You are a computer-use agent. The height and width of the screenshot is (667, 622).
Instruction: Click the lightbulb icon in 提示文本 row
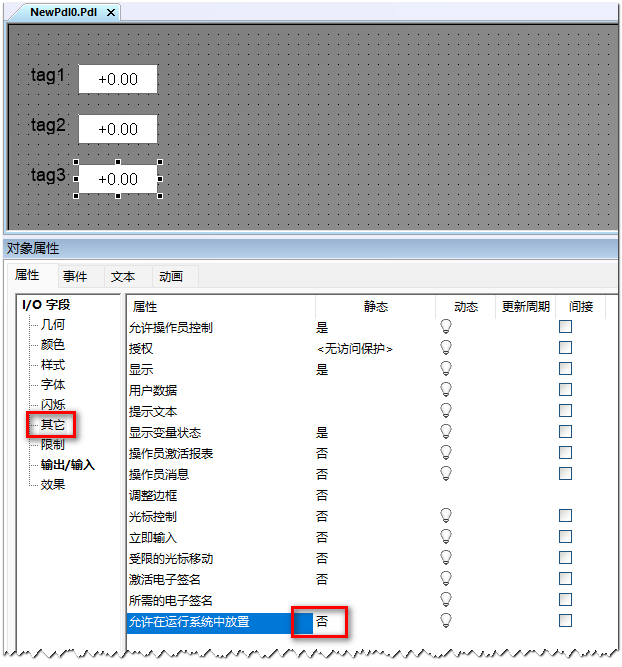[x=446, y=411]
